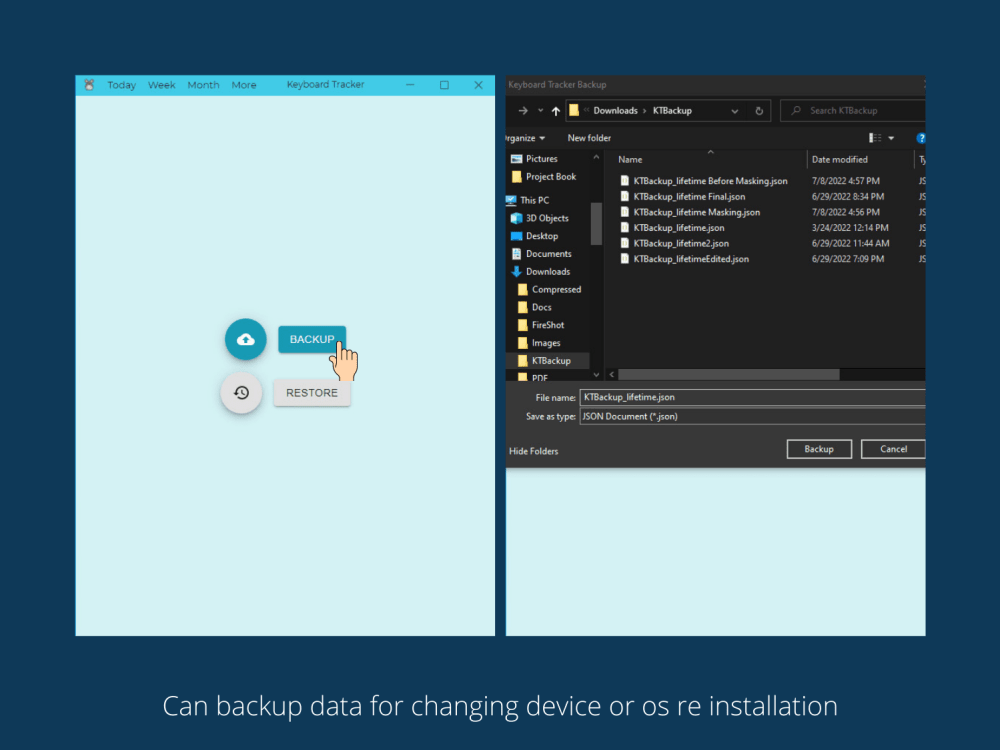Close the Keyboard Tracker window

pos(478,85)
